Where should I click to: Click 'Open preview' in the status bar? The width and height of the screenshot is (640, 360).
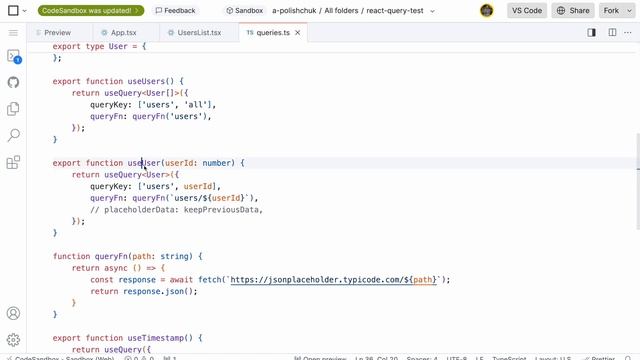320,358
